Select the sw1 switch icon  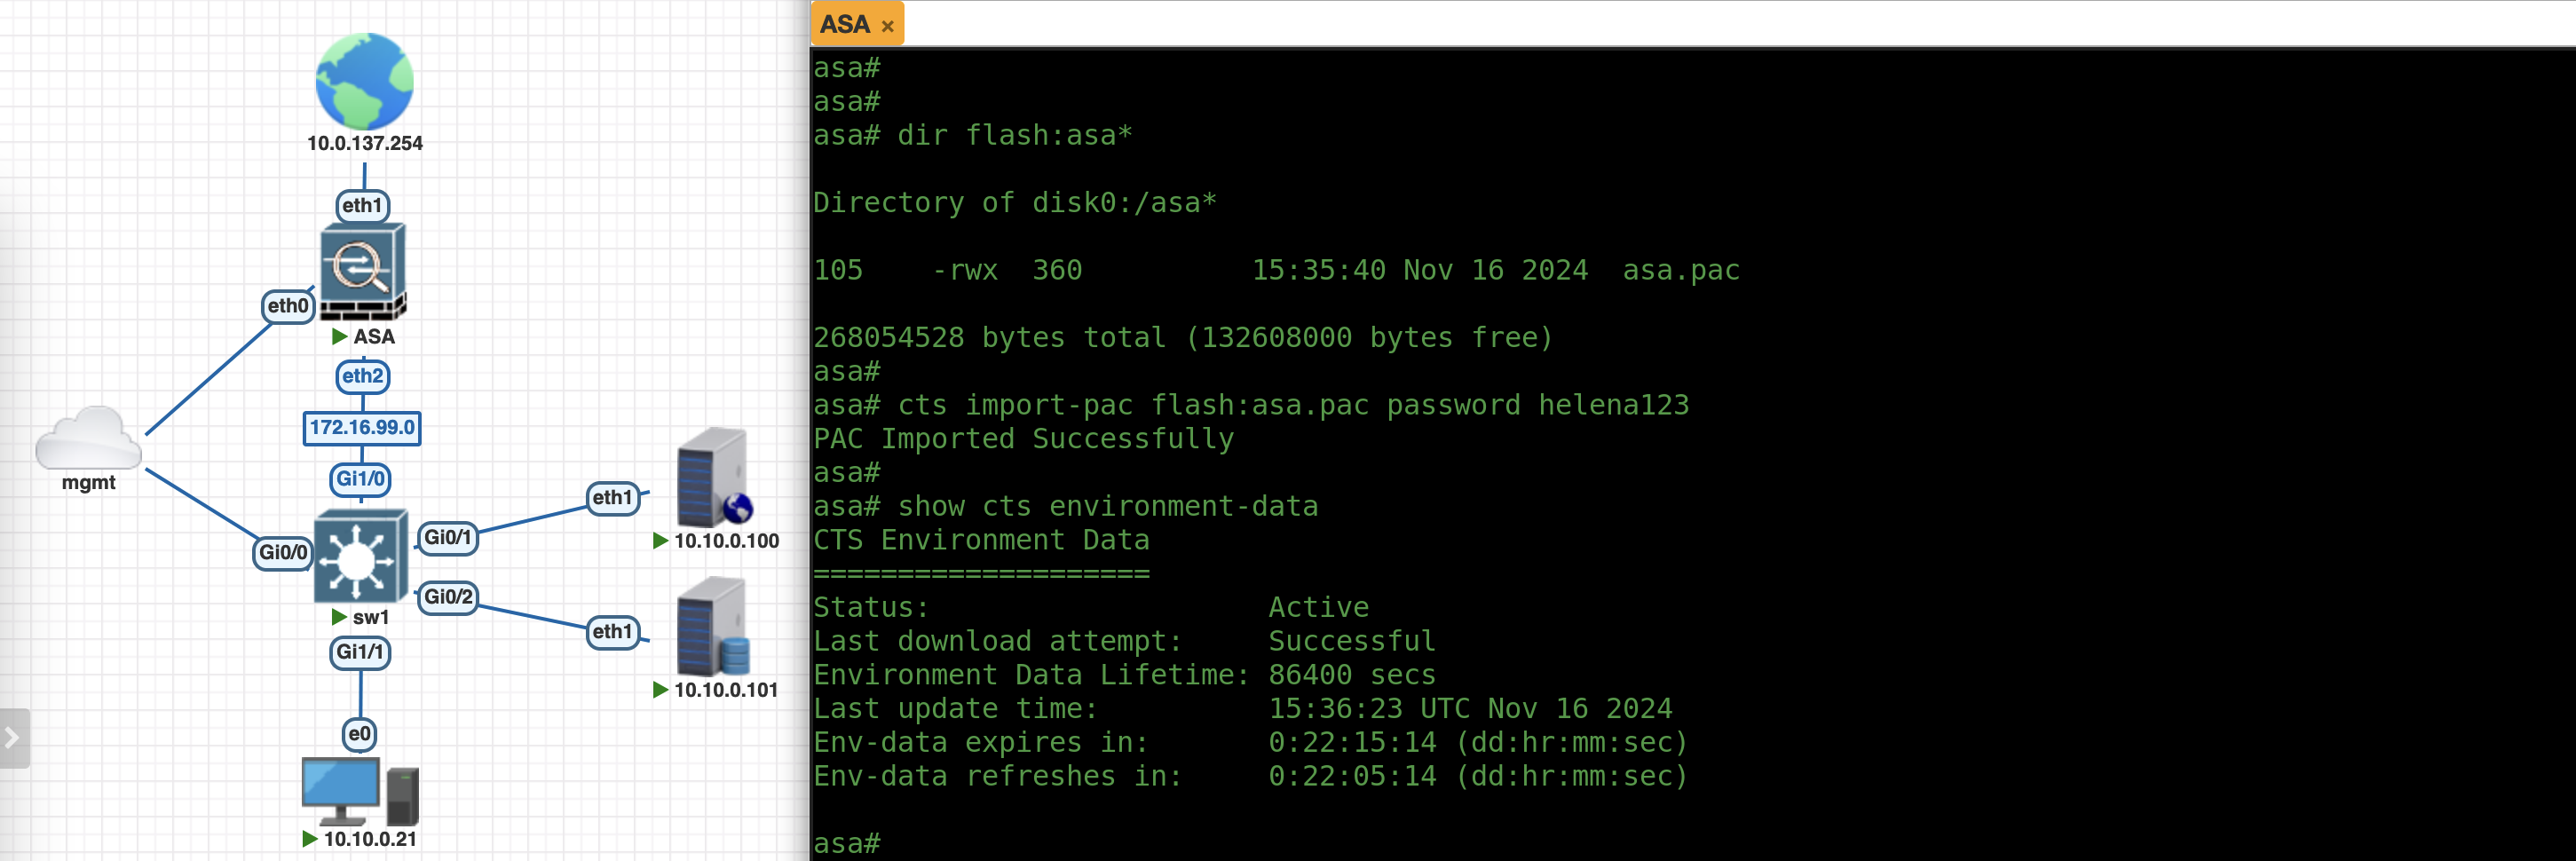[360, 557]
